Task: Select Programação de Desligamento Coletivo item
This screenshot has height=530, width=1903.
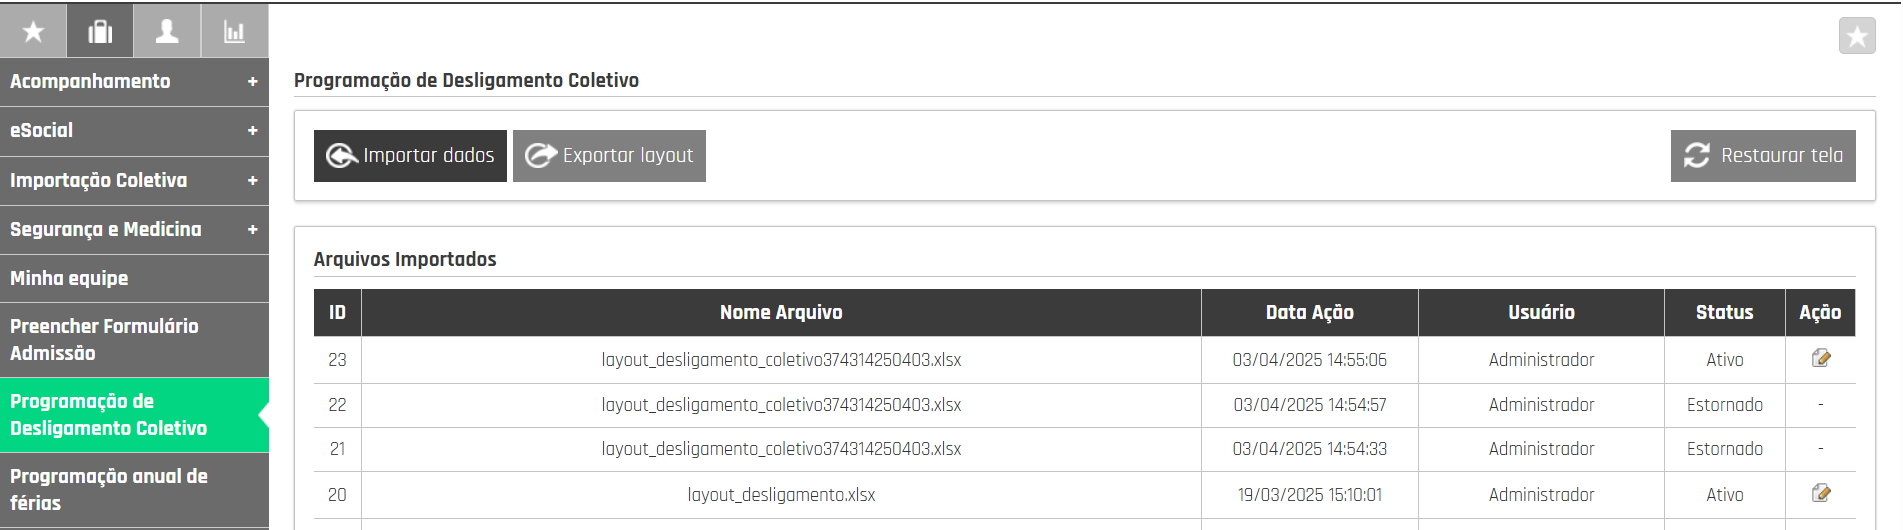Action: click(x=134, y=415)
